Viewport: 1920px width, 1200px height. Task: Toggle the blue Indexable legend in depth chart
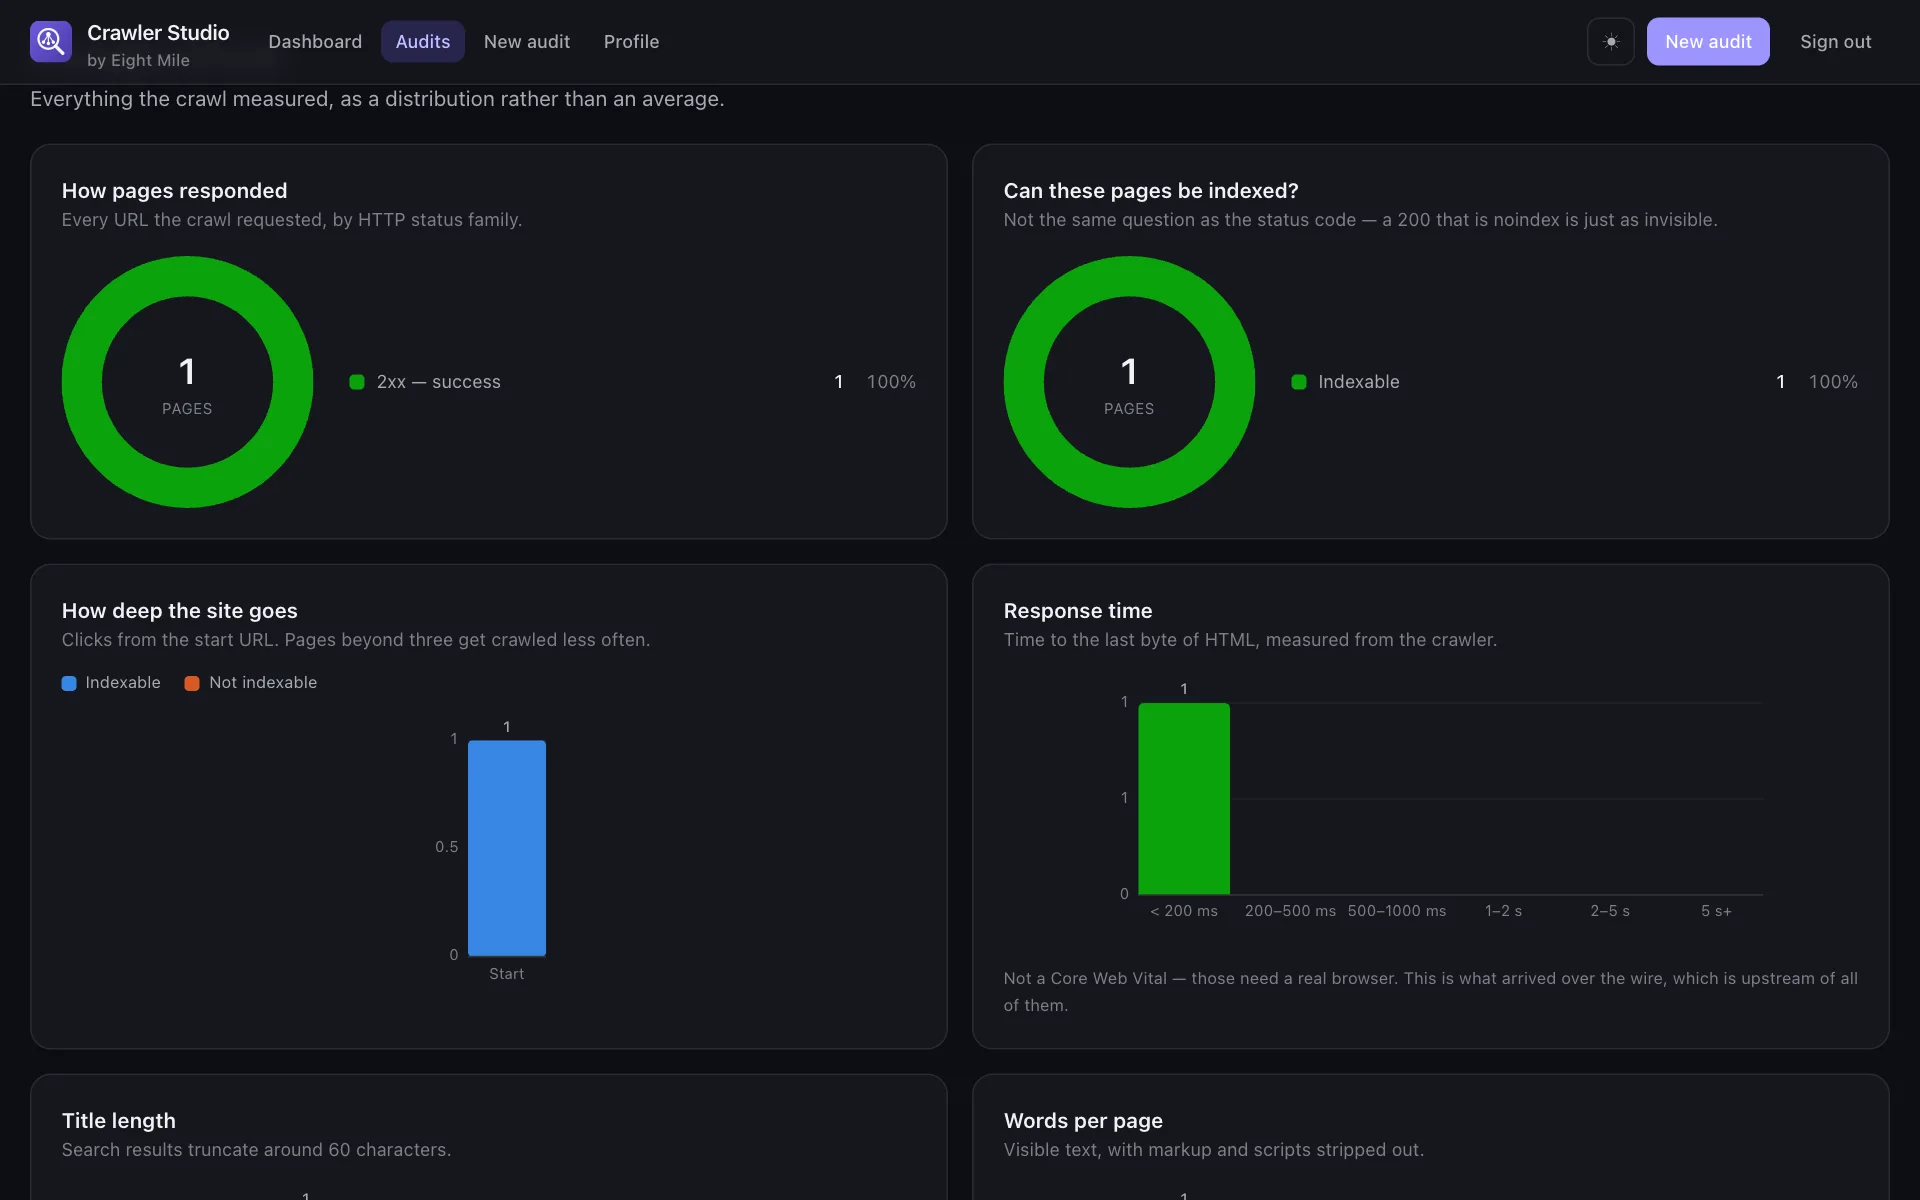[111, 683]
